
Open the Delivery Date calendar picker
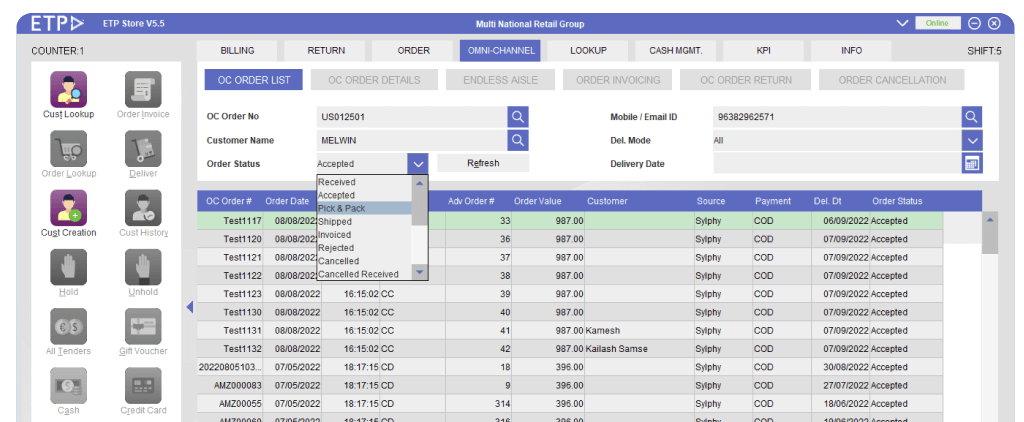click(972, 163)
